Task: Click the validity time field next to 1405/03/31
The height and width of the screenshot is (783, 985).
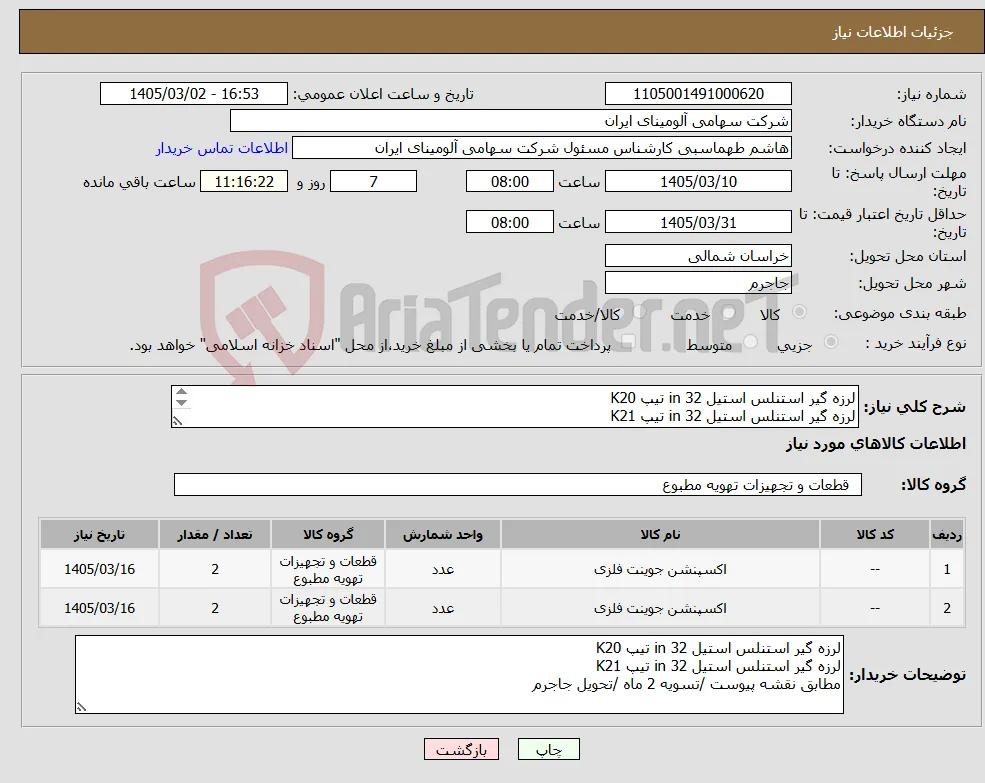Action: [509, 222]
